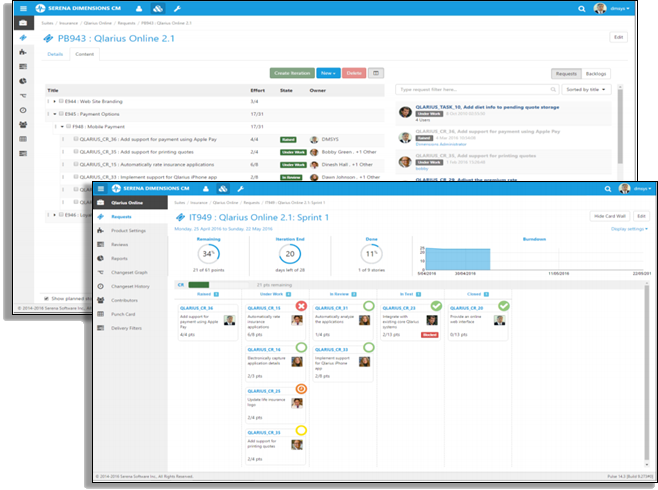Image resolution: width=658 pixels, height=490 pixels.
Task: Click the green checkmark on QLARIUS_CR_26 card
Action: pos(504,305)
